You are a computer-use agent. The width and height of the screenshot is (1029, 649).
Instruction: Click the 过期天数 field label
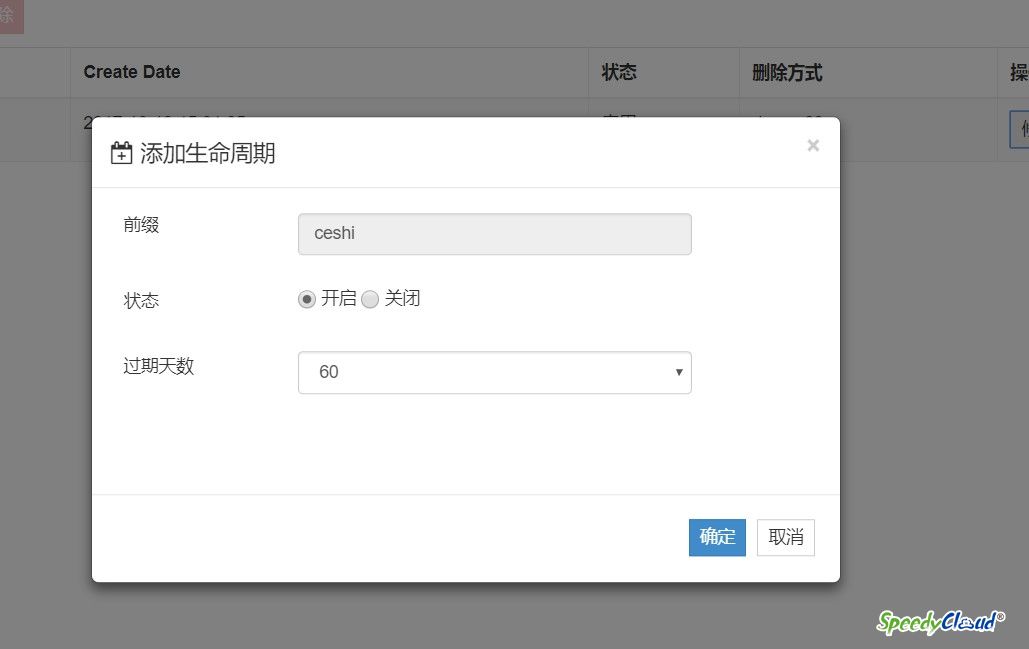coord(158,366)
